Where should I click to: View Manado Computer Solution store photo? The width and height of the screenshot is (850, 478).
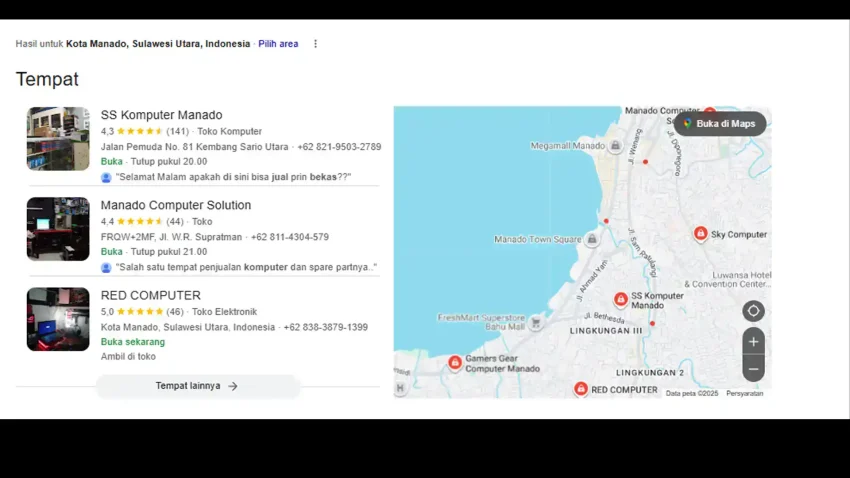click(58, 229)
